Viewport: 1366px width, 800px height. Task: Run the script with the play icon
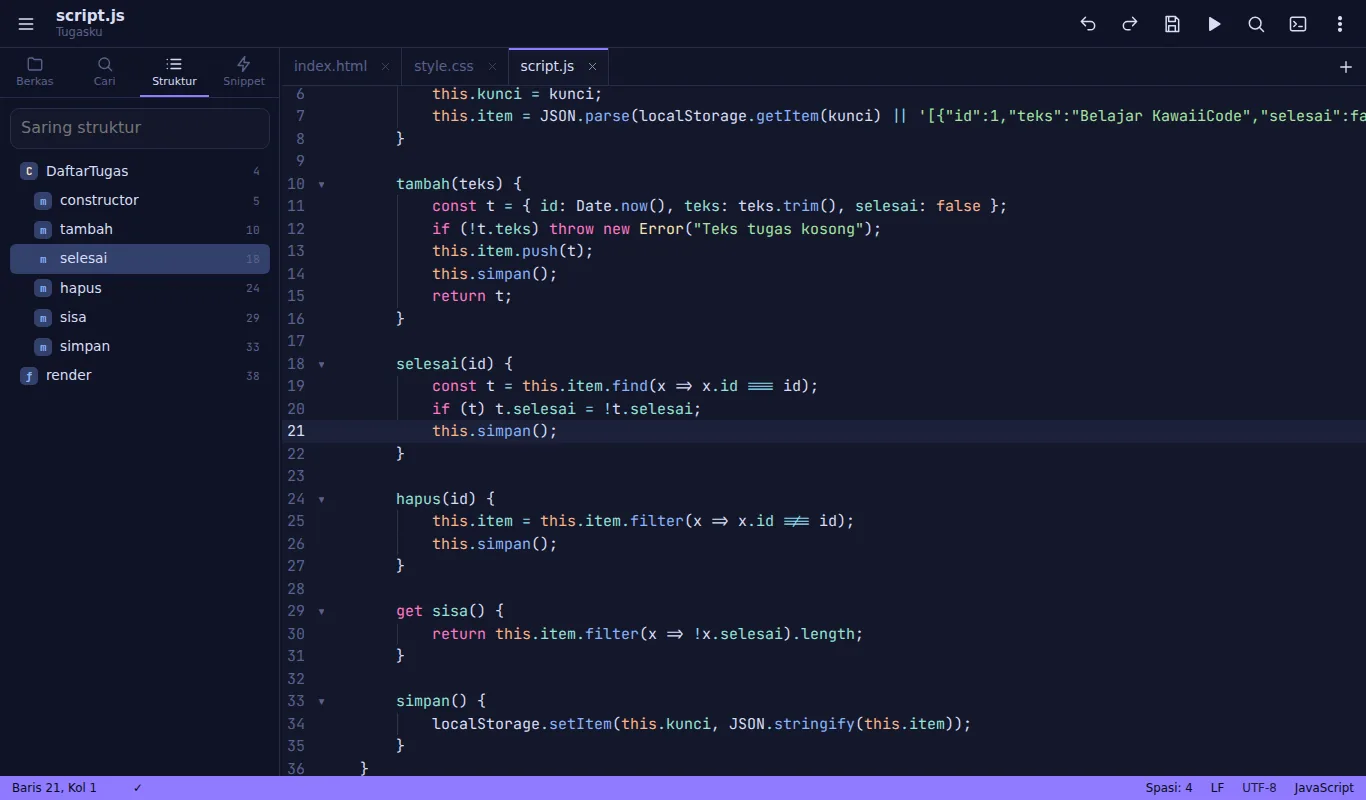point(1214,24)
